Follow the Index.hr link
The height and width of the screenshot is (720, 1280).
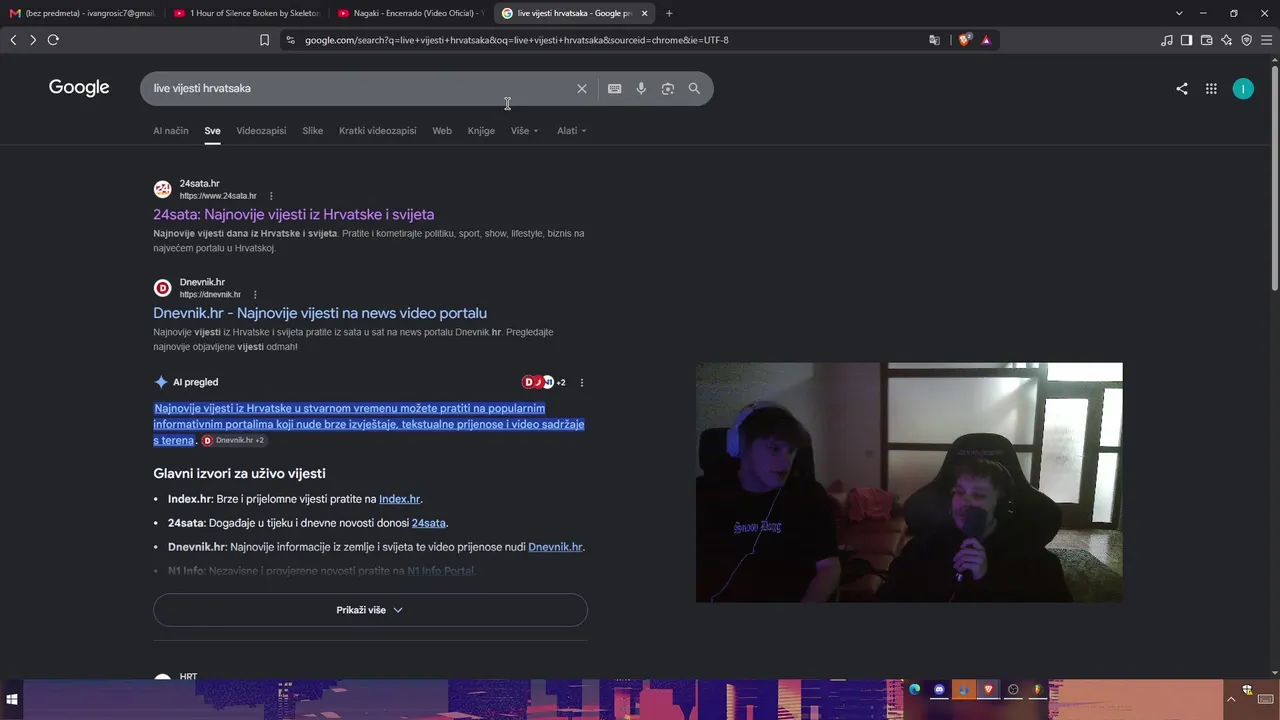click(400, 499)
